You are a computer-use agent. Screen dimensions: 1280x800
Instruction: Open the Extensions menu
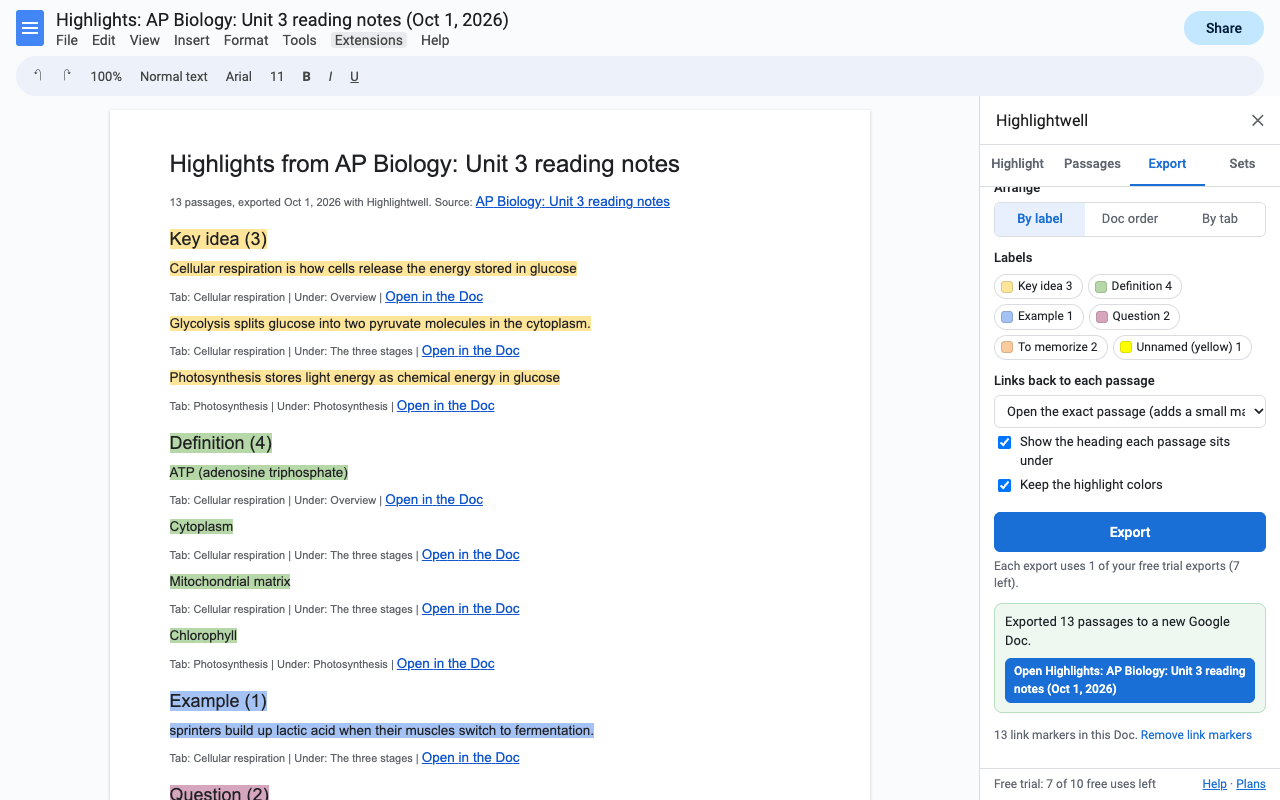[x=369, y=40]
